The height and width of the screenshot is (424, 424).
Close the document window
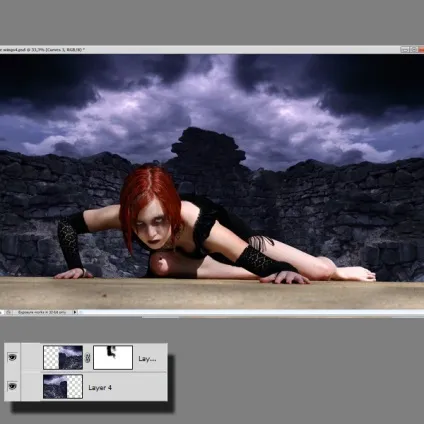[421, 50]
